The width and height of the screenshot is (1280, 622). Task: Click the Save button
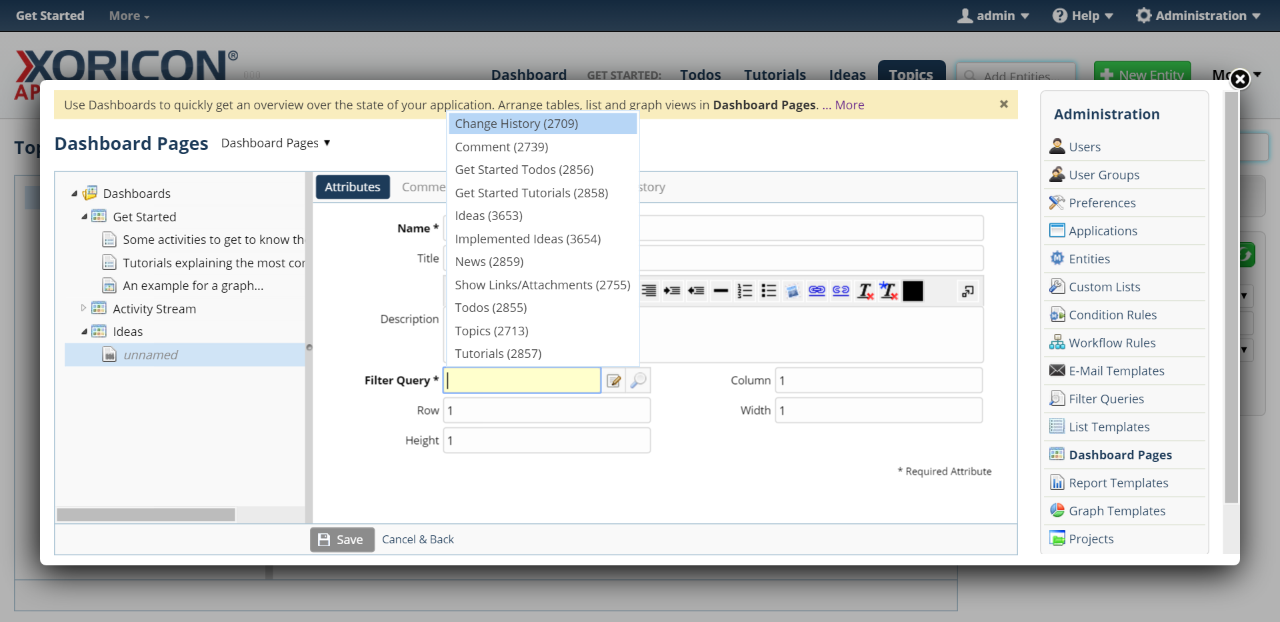tap(342, 540)
